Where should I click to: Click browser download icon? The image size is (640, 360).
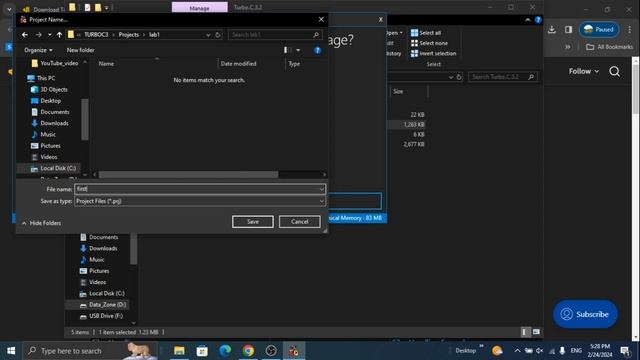pyautogui.click(x=552, y=29)
